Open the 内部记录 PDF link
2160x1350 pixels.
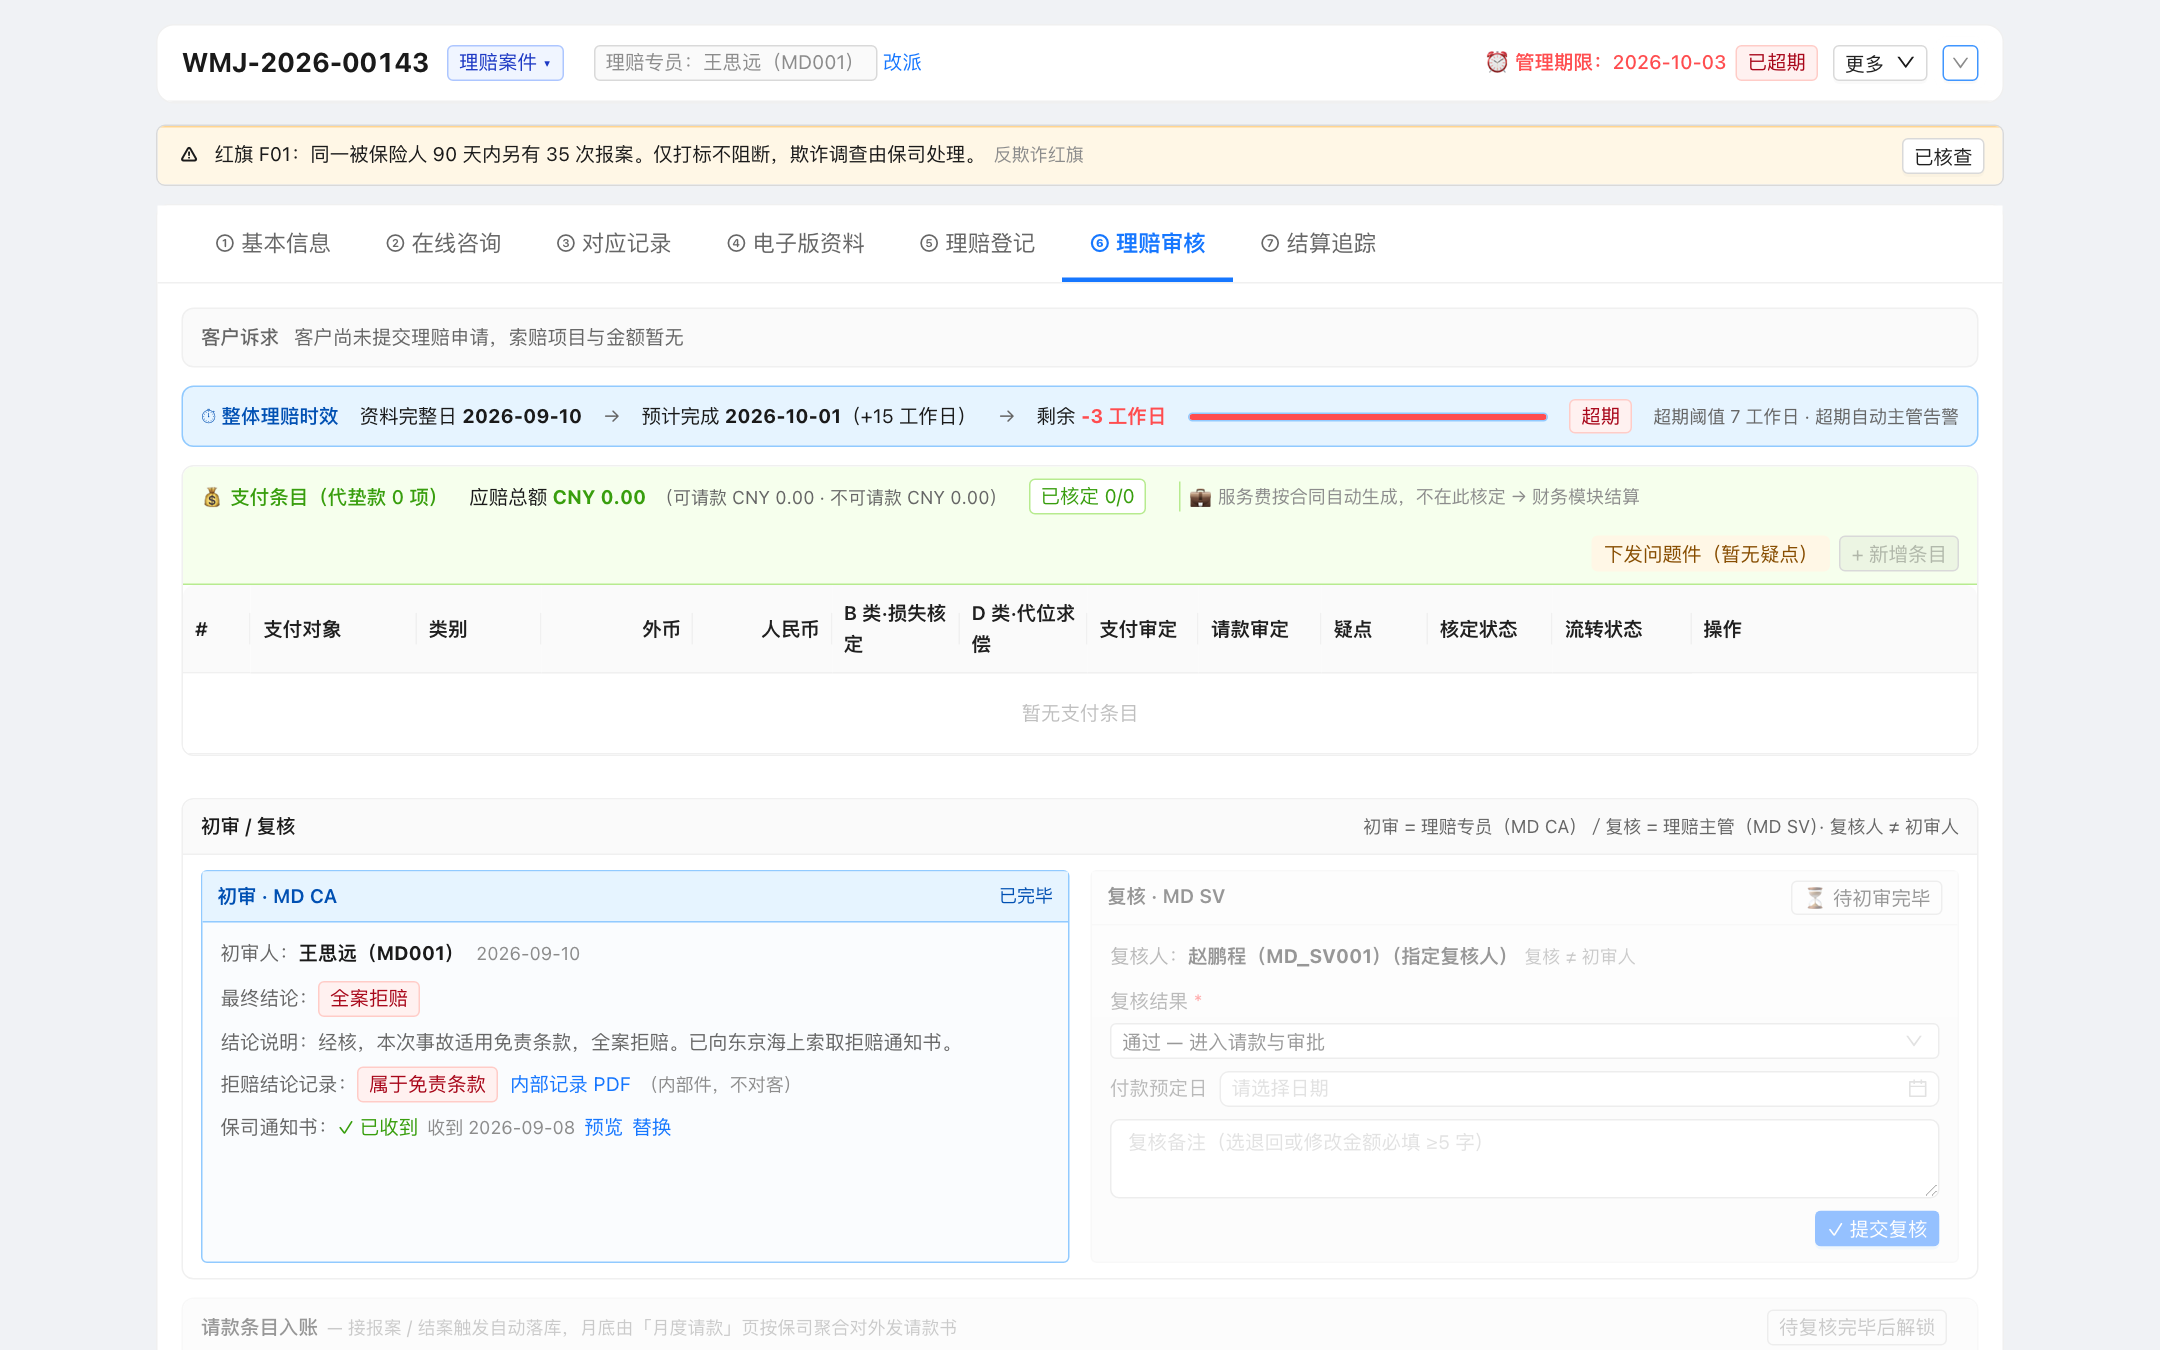570,1085
